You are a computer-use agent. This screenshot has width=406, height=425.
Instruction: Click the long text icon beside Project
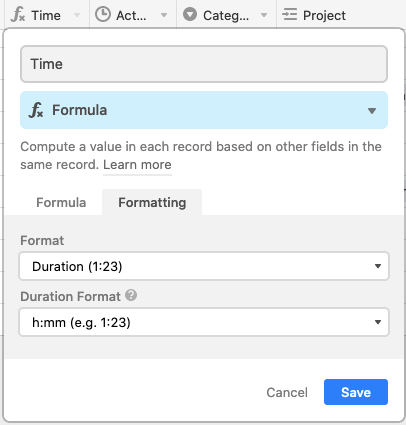click(x=289, y=15)
